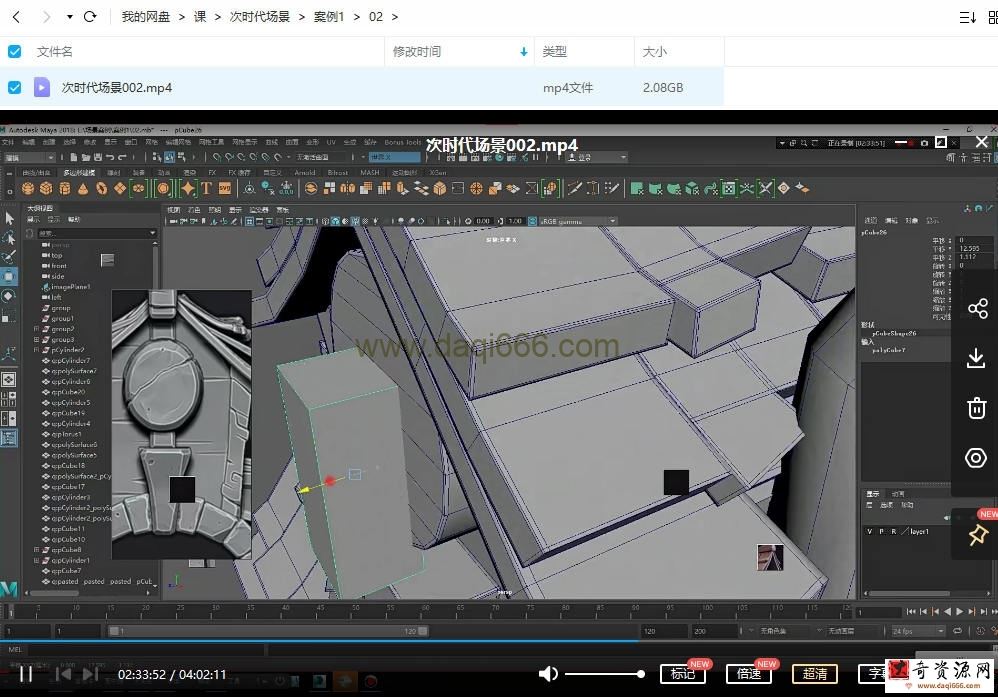Open the Bonus Tools menu

402,143
